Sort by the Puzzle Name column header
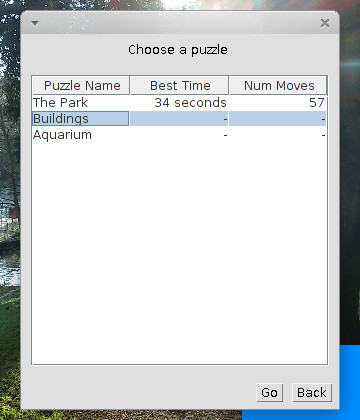 tap(81, 85)
